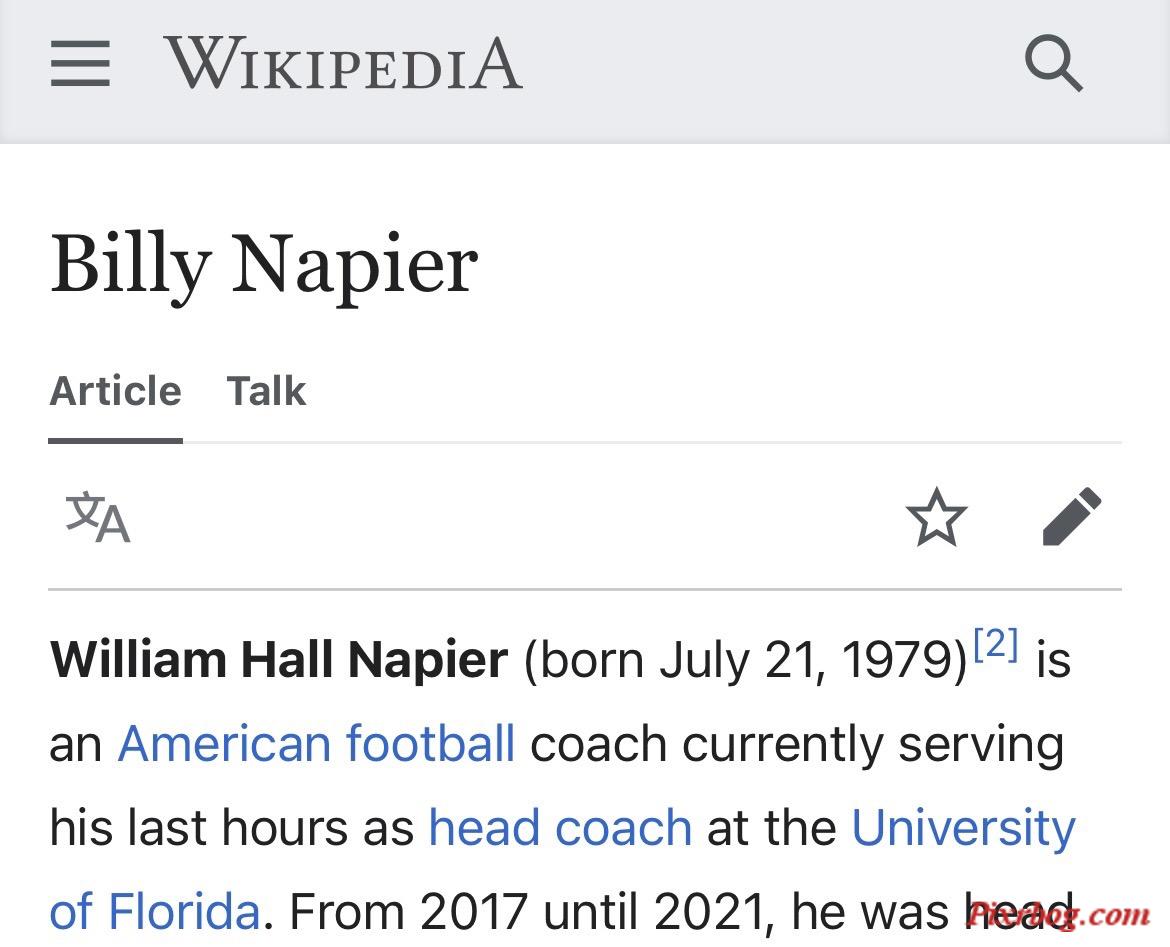This screenshot has width=1170, height=947.
Task: Open the American football link
Action: coord(316,744)
